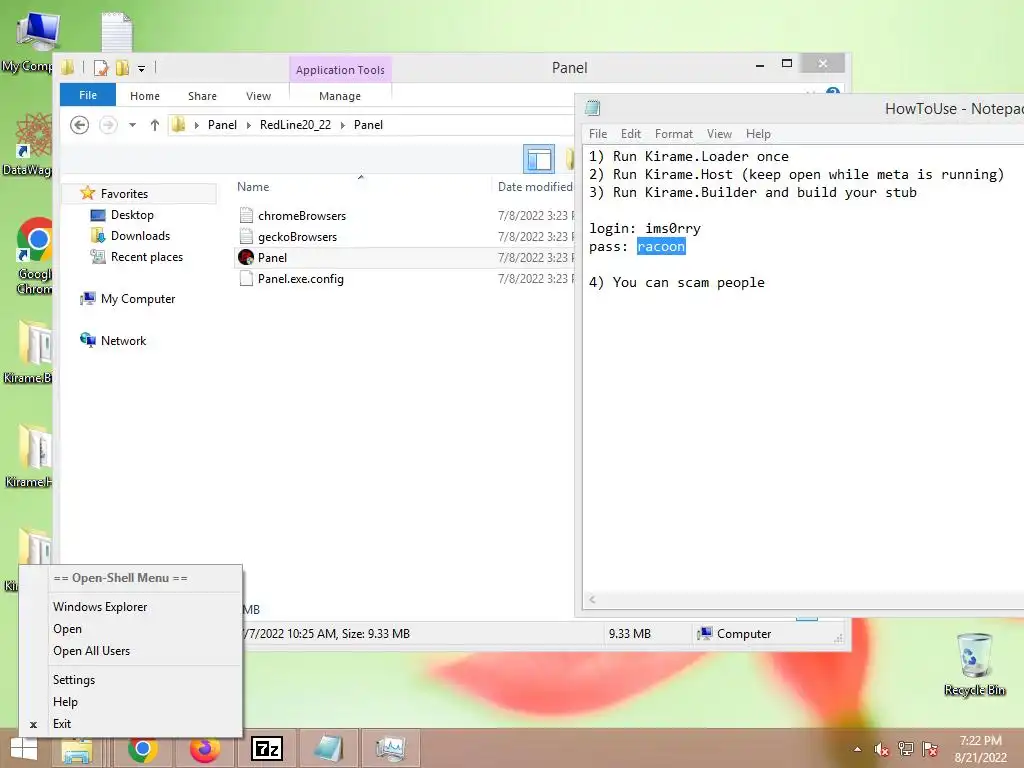Open Firefox from taskbar

[x=204, y=749]
